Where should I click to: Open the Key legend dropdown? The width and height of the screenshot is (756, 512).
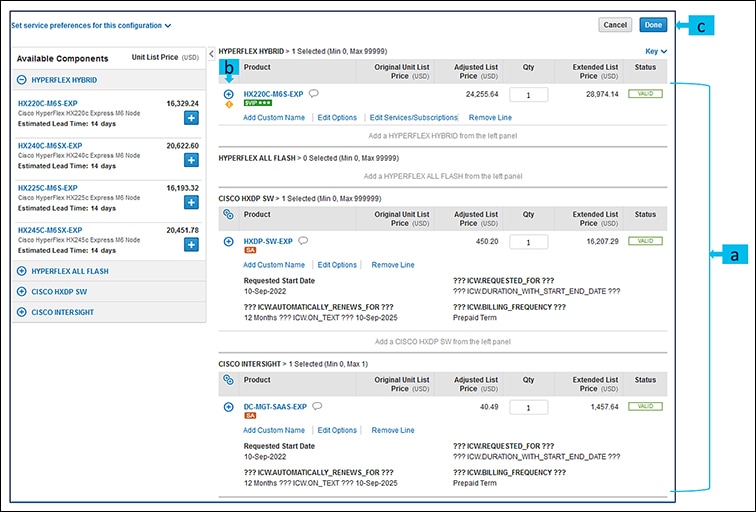pos(656,51)
